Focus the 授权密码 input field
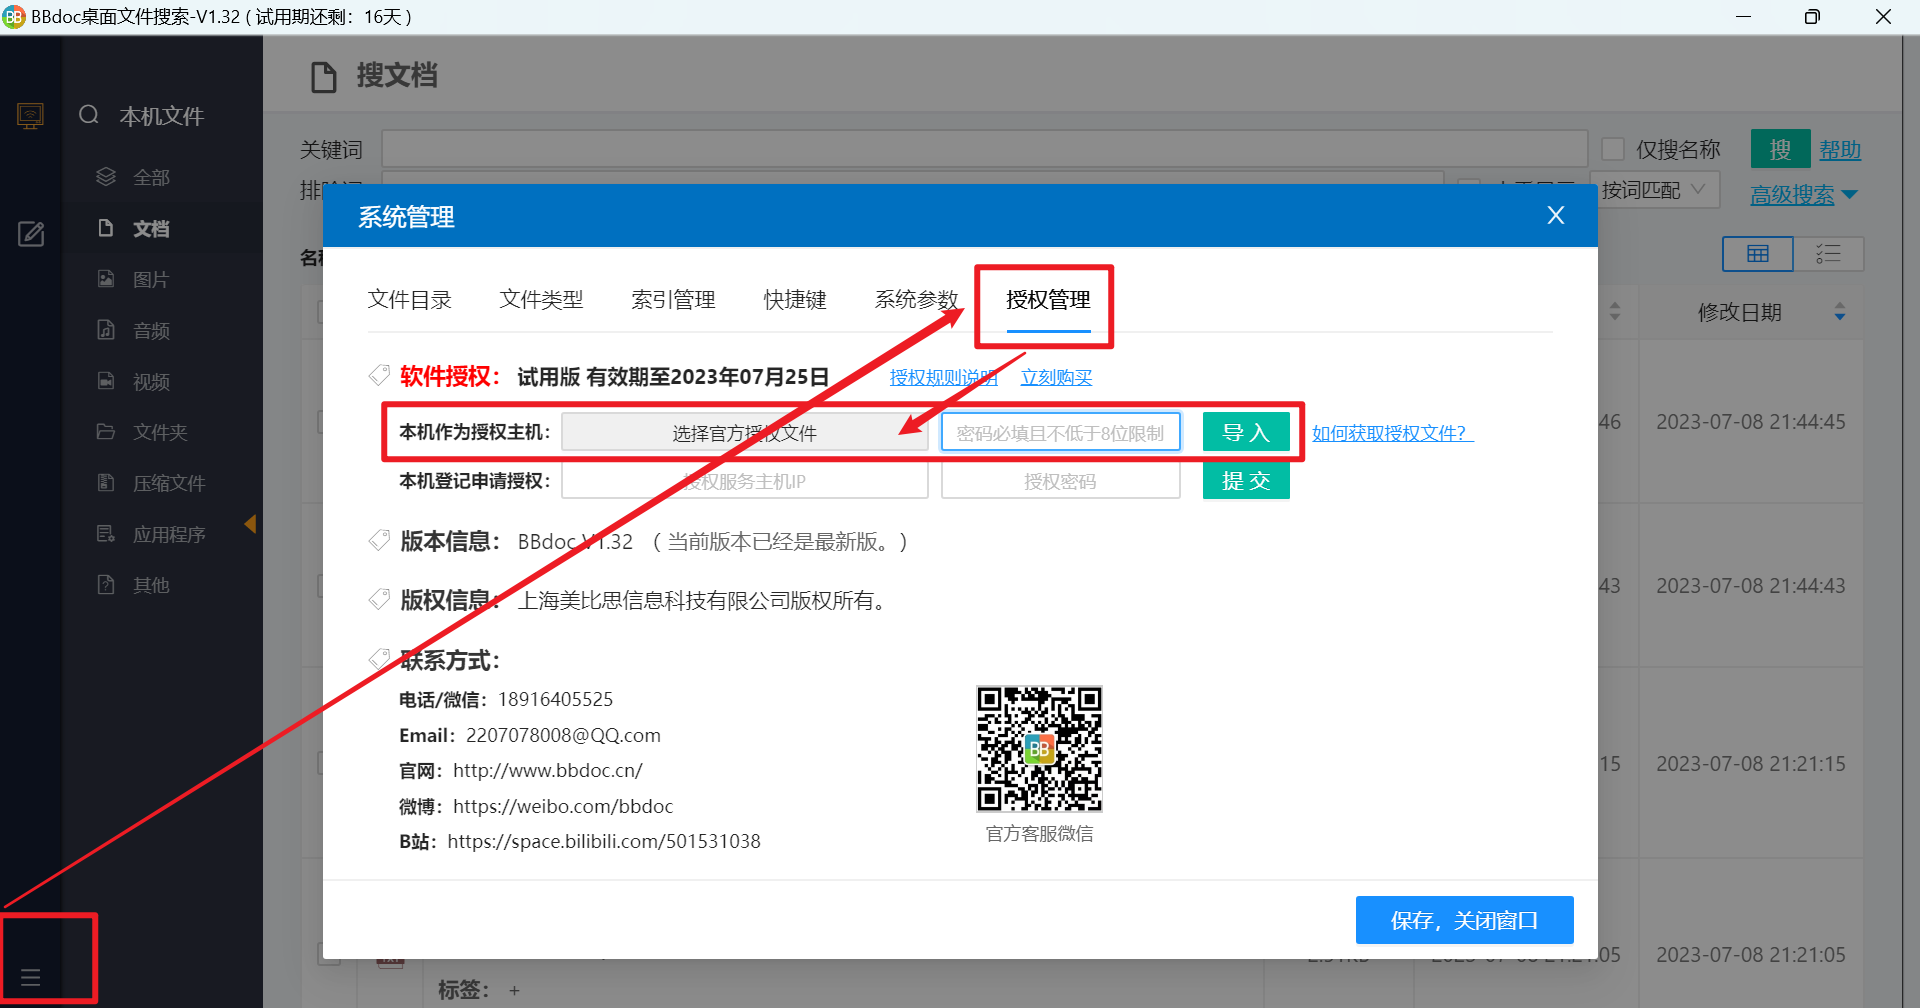Image resolution: width=1920 pixels, height=1008 pixels. (1061, 481)
